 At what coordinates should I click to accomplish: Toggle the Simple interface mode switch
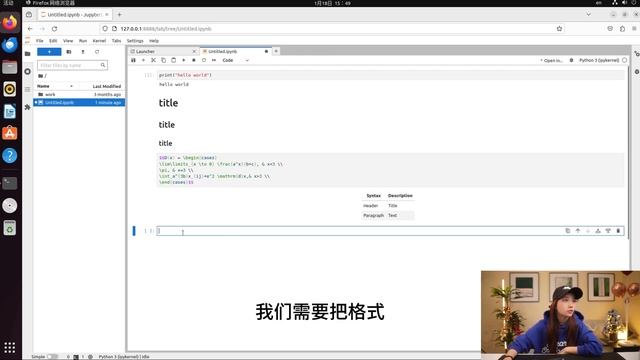click(x=52, y=357)
